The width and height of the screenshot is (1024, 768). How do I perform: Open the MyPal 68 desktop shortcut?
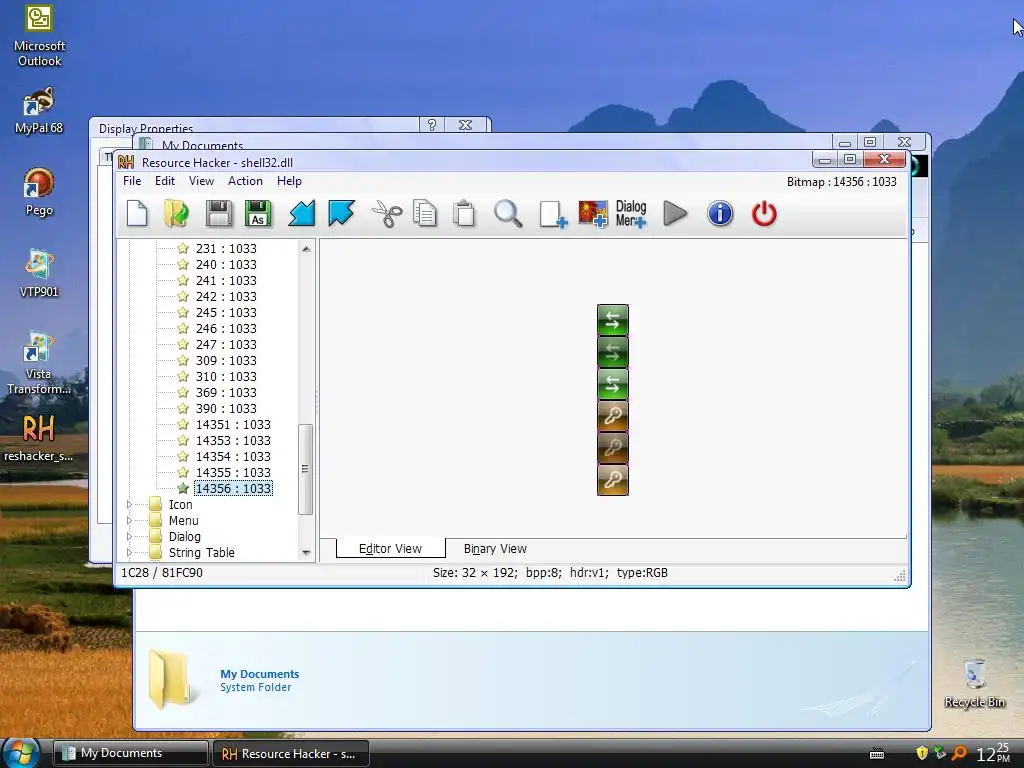[39, 111]
